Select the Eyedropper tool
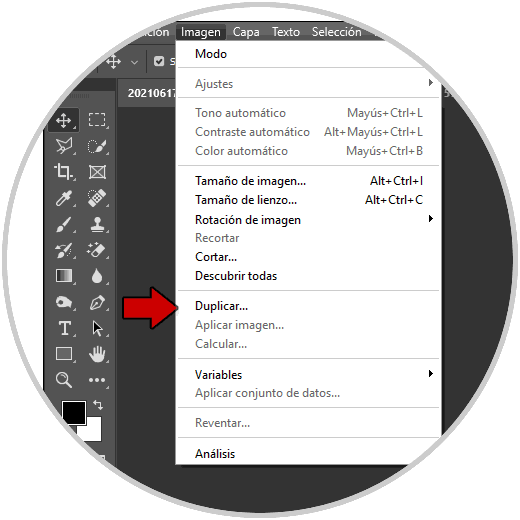This screenshot has width=520, height=520. [x=64, y=198]
